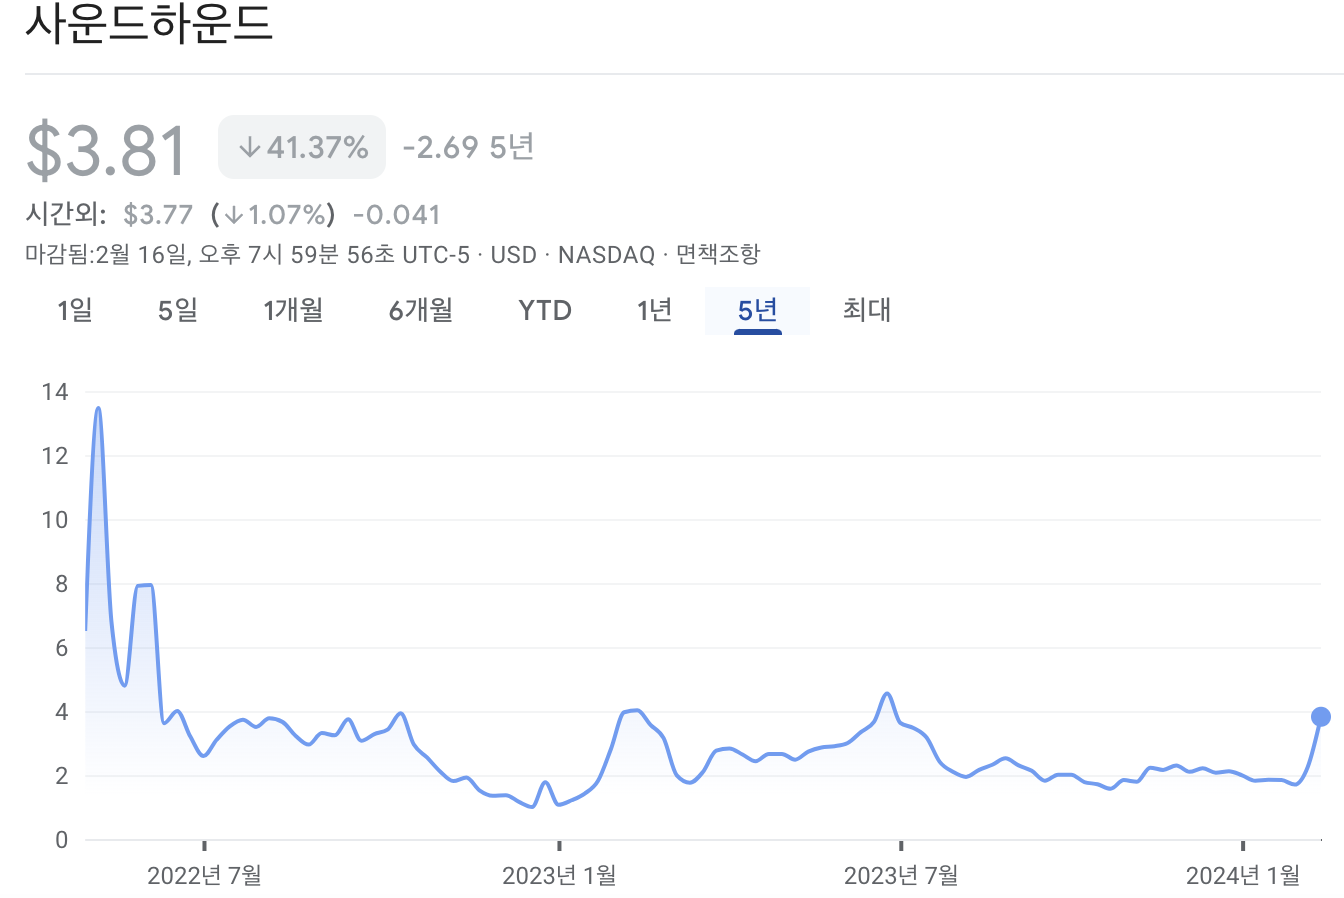Open the 1개월 chart view

292,310
